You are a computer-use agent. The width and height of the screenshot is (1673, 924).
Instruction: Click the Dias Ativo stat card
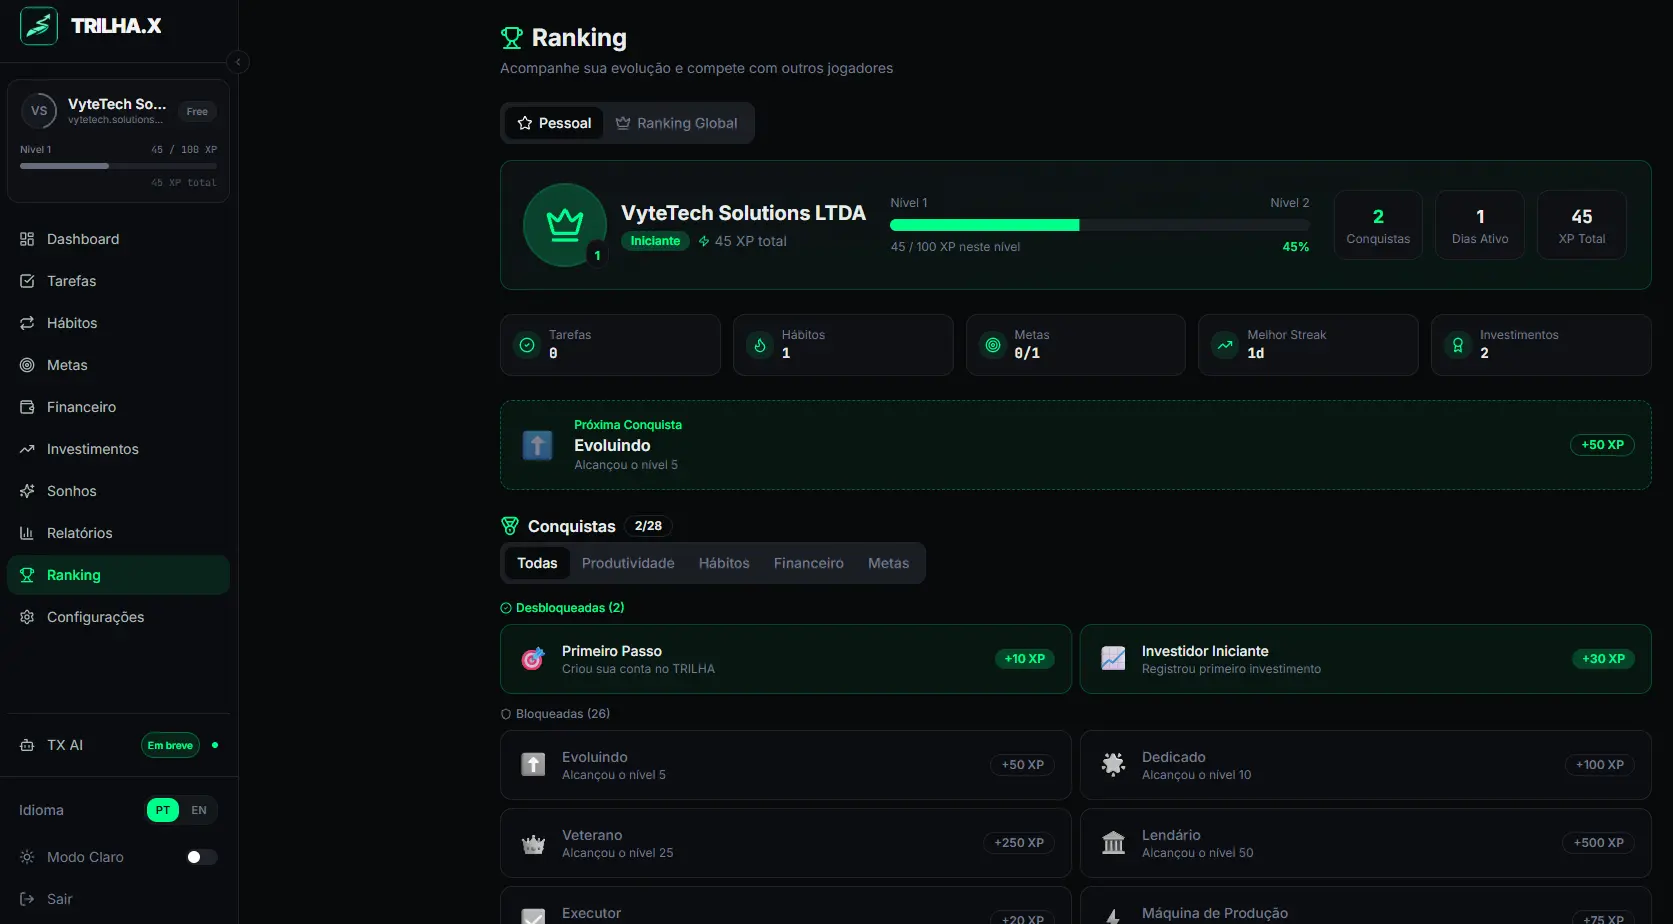tap(1480, 225)
